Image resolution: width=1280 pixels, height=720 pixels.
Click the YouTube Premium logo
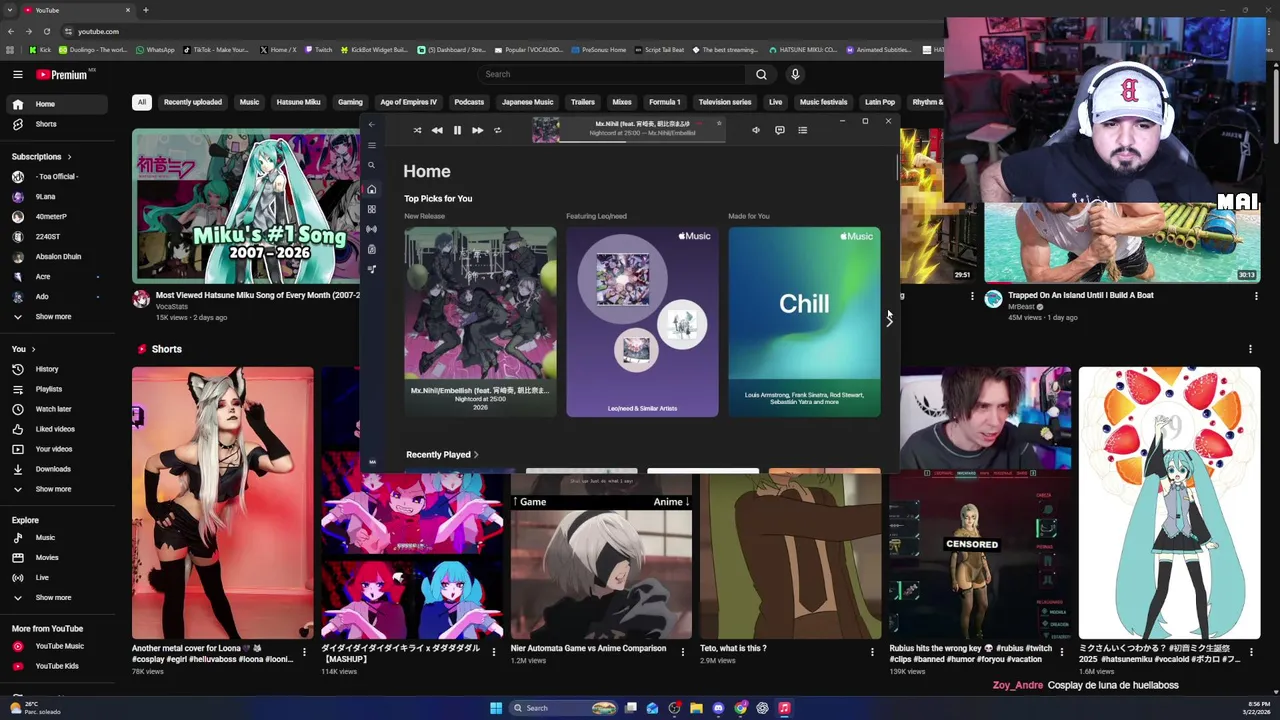click(63, 74)
